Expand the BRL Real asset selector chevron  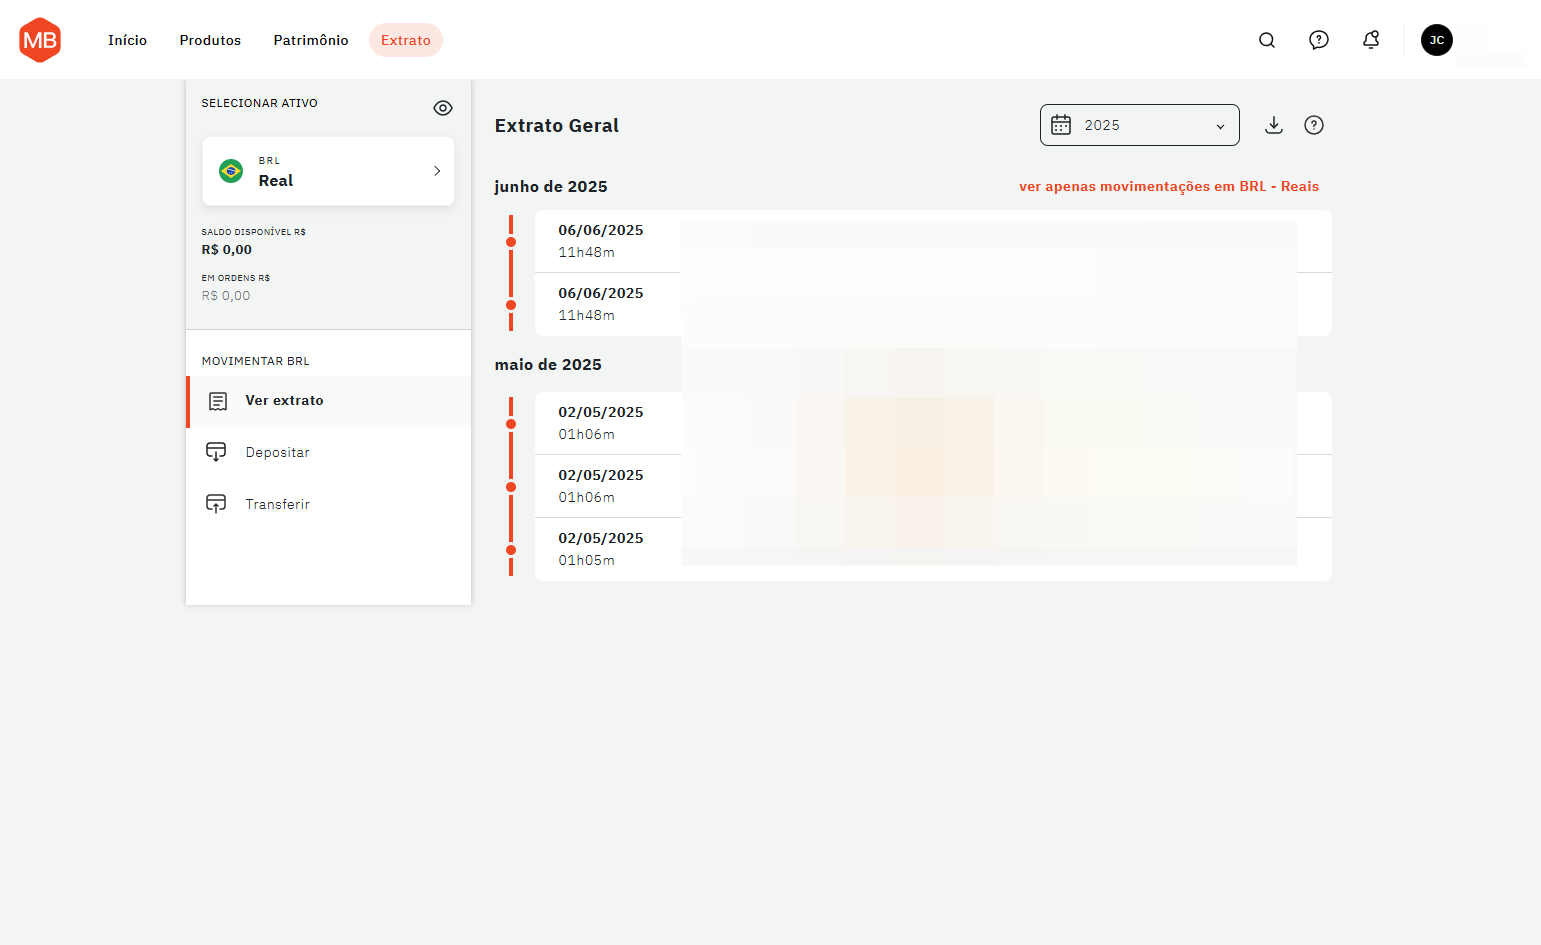click(437, 171)
